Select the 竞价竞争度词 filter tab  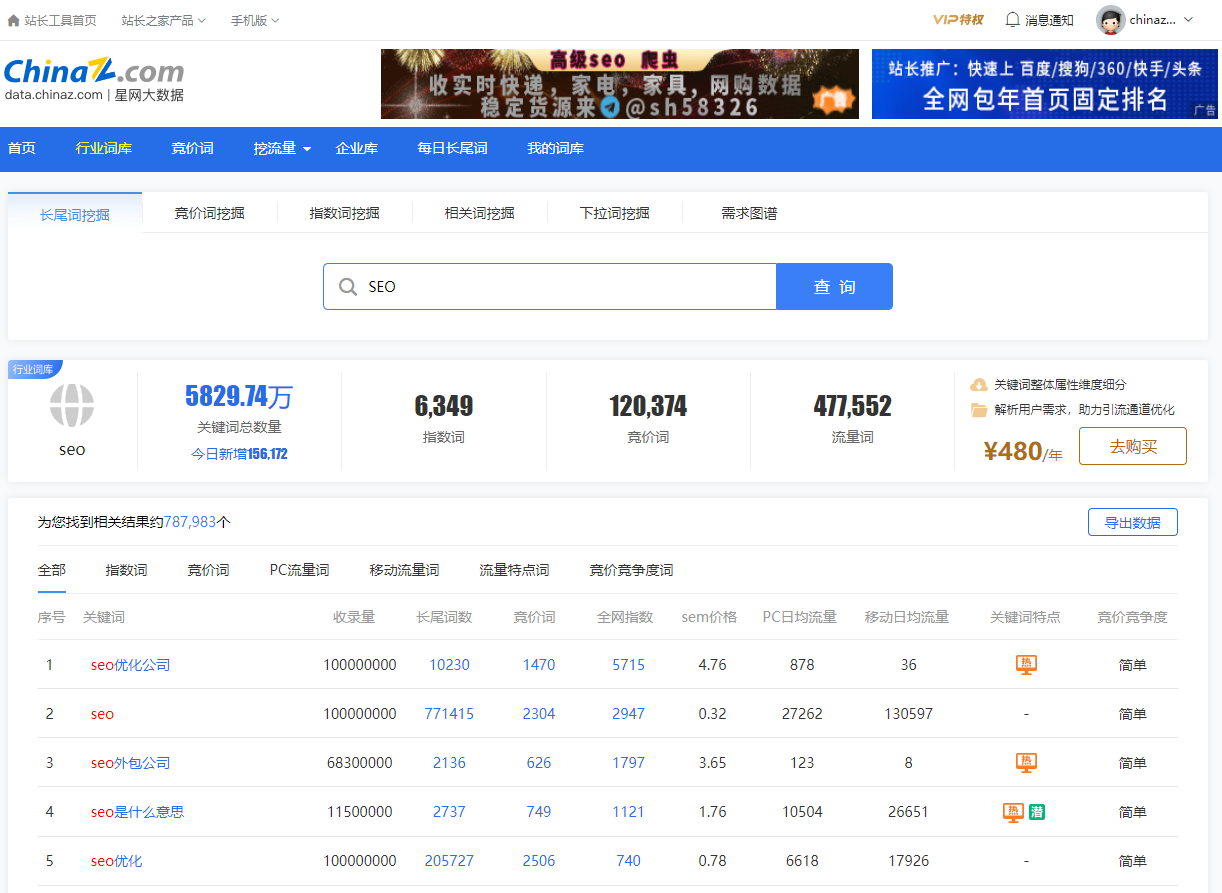(x=631, y=570)
